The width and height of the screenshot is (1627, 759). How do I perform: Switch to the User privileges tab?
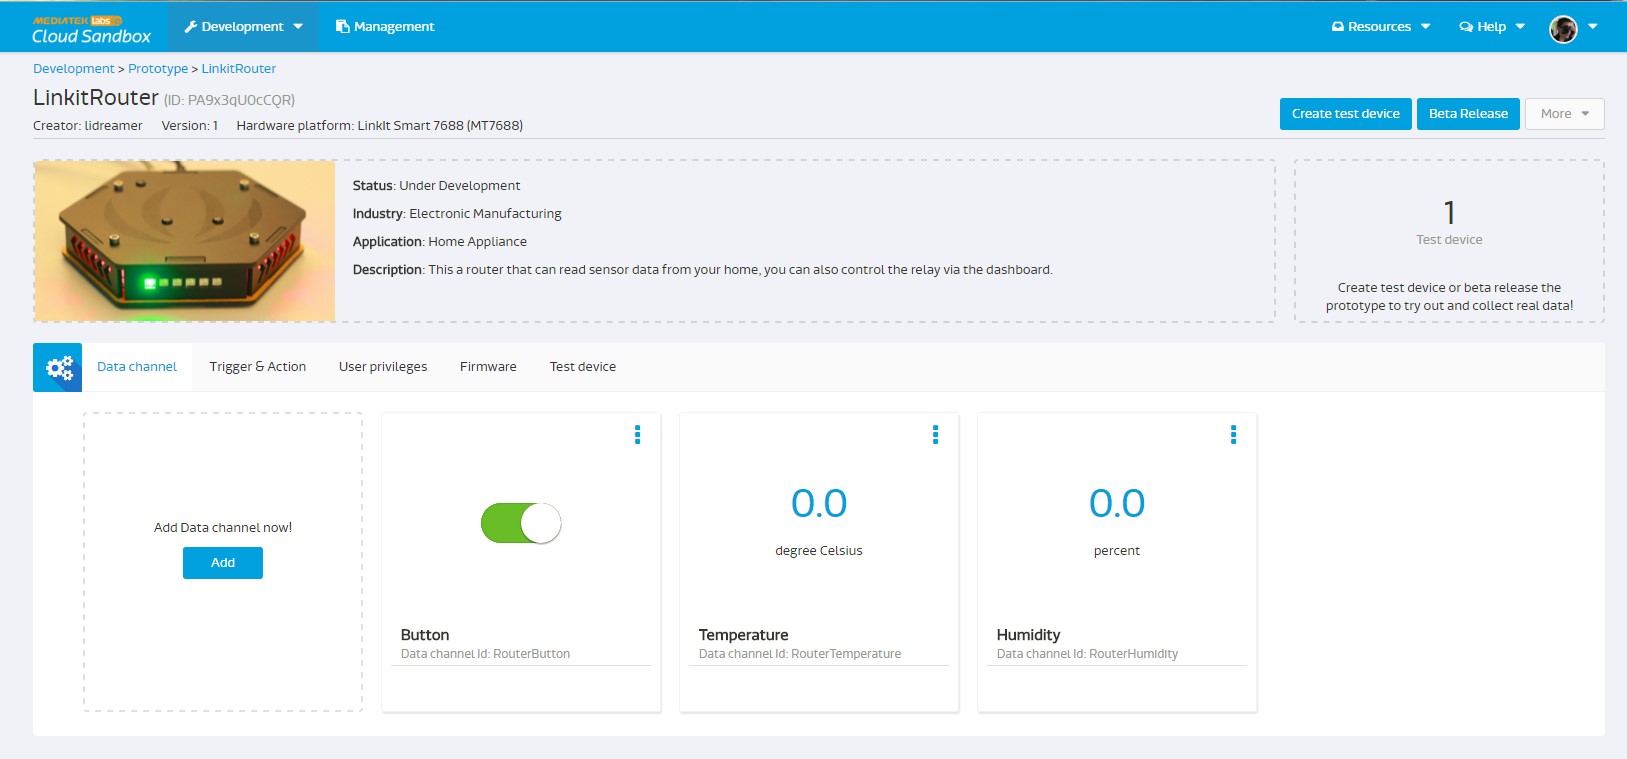(x=383, y=367)
